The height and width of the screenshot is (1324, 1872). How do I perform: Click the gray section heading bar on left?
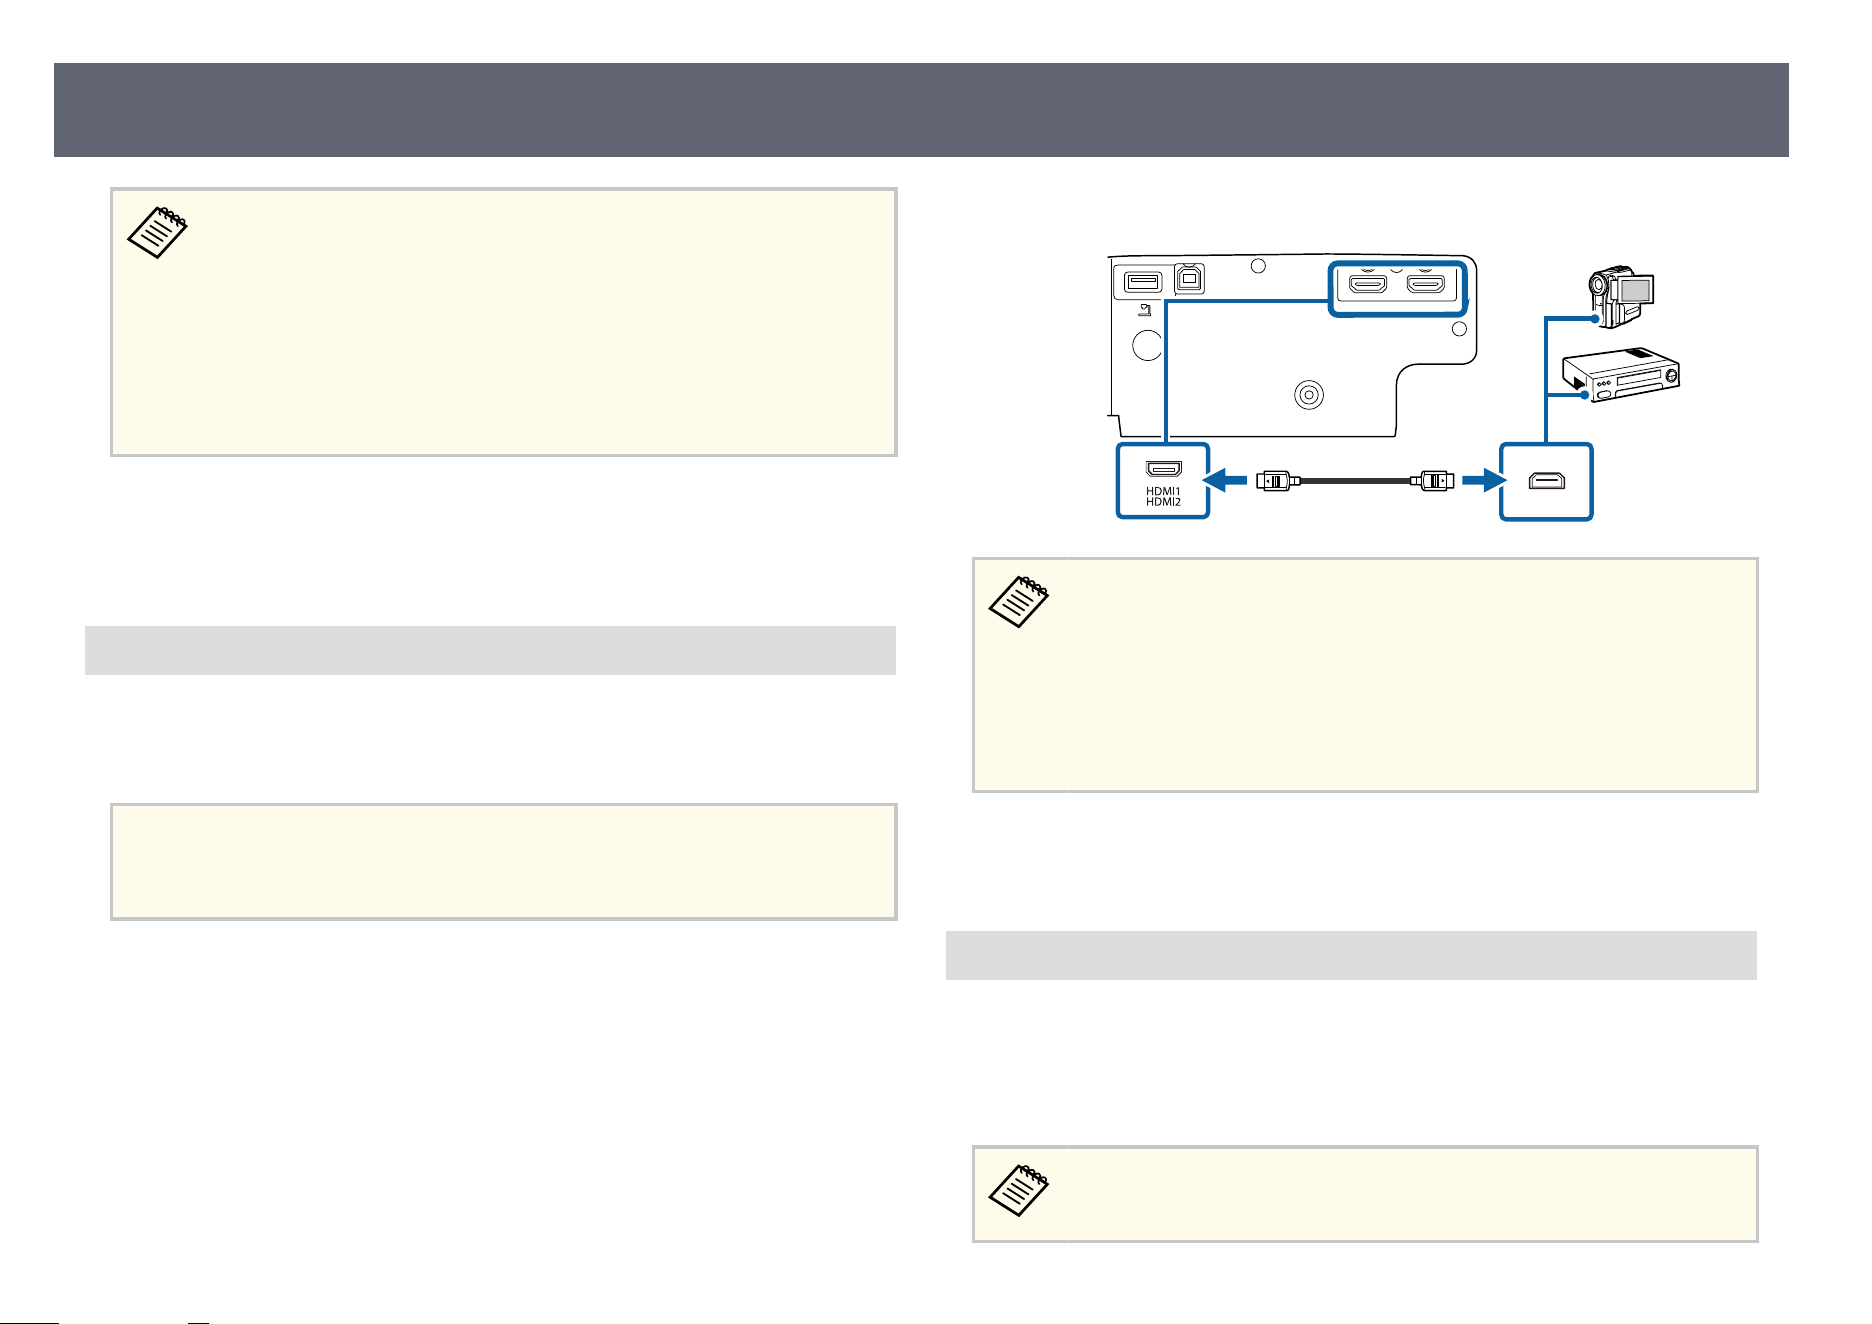pyautogui.click(x=490, y=650)
